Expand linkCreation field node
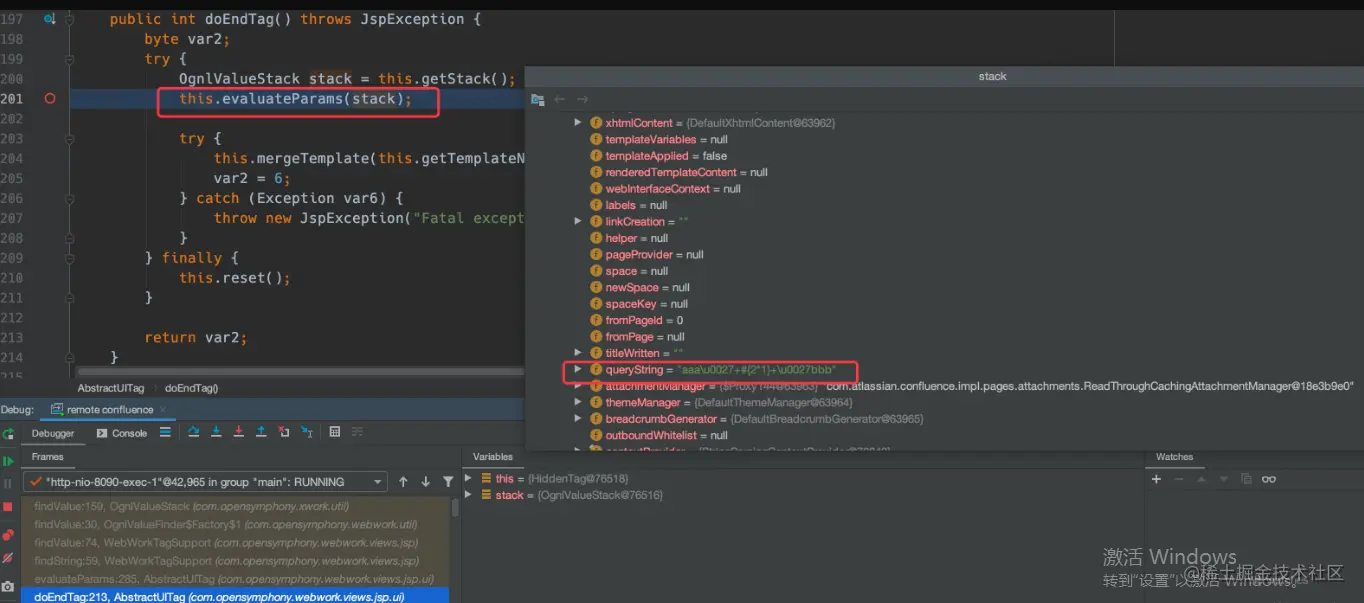1364x603 pixels. click(x=577, y=221)
